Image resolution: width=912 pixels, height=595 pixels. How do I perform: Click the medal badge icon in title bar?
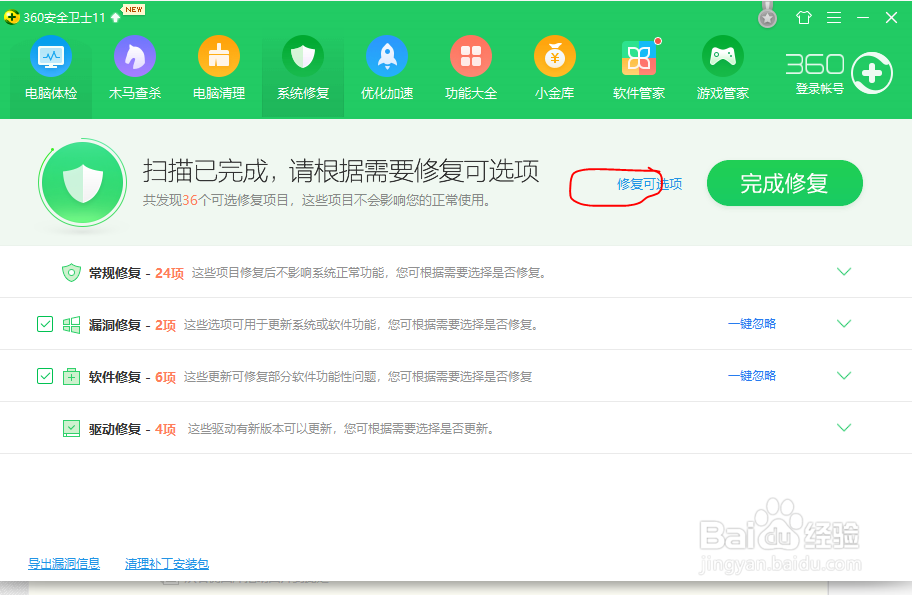[768, 15]
